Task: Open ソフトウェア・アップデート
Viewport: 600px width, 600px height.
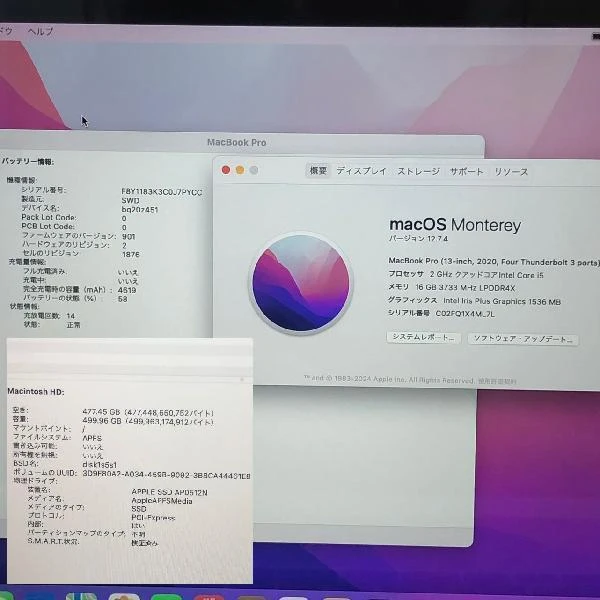Action: [x=523, y=339]
